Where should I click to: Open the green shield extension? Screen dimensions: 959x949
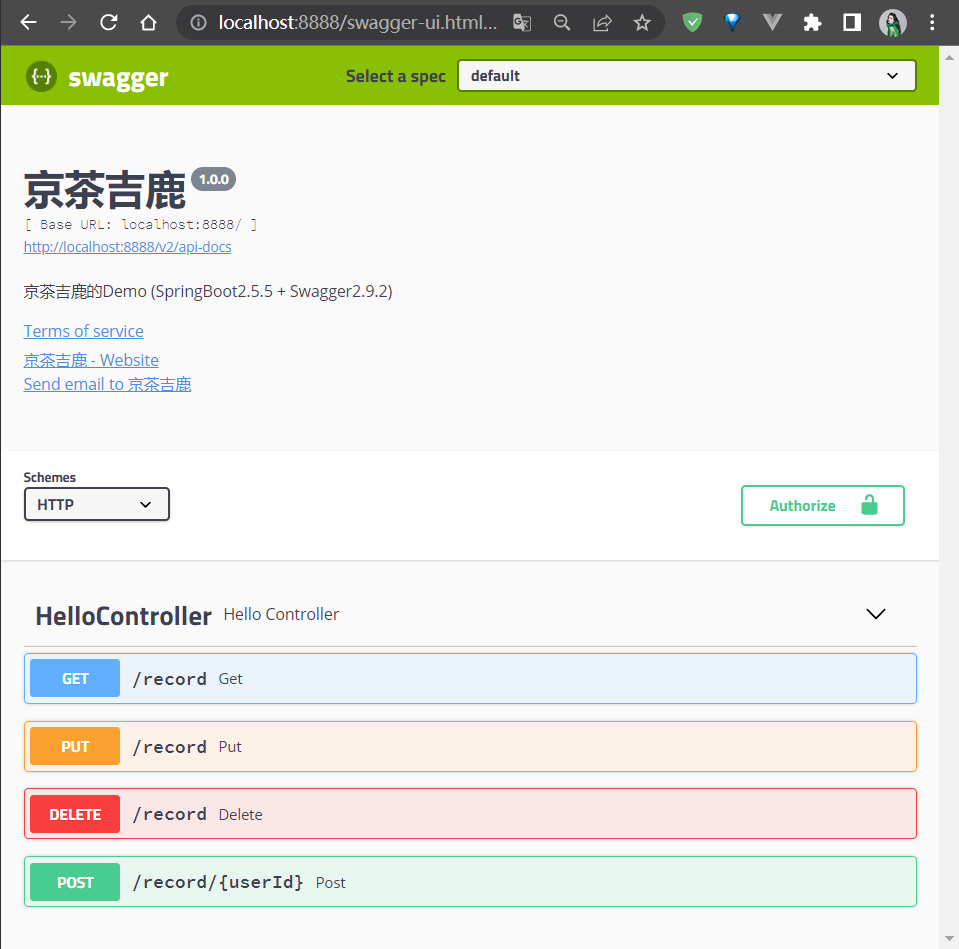692,23
